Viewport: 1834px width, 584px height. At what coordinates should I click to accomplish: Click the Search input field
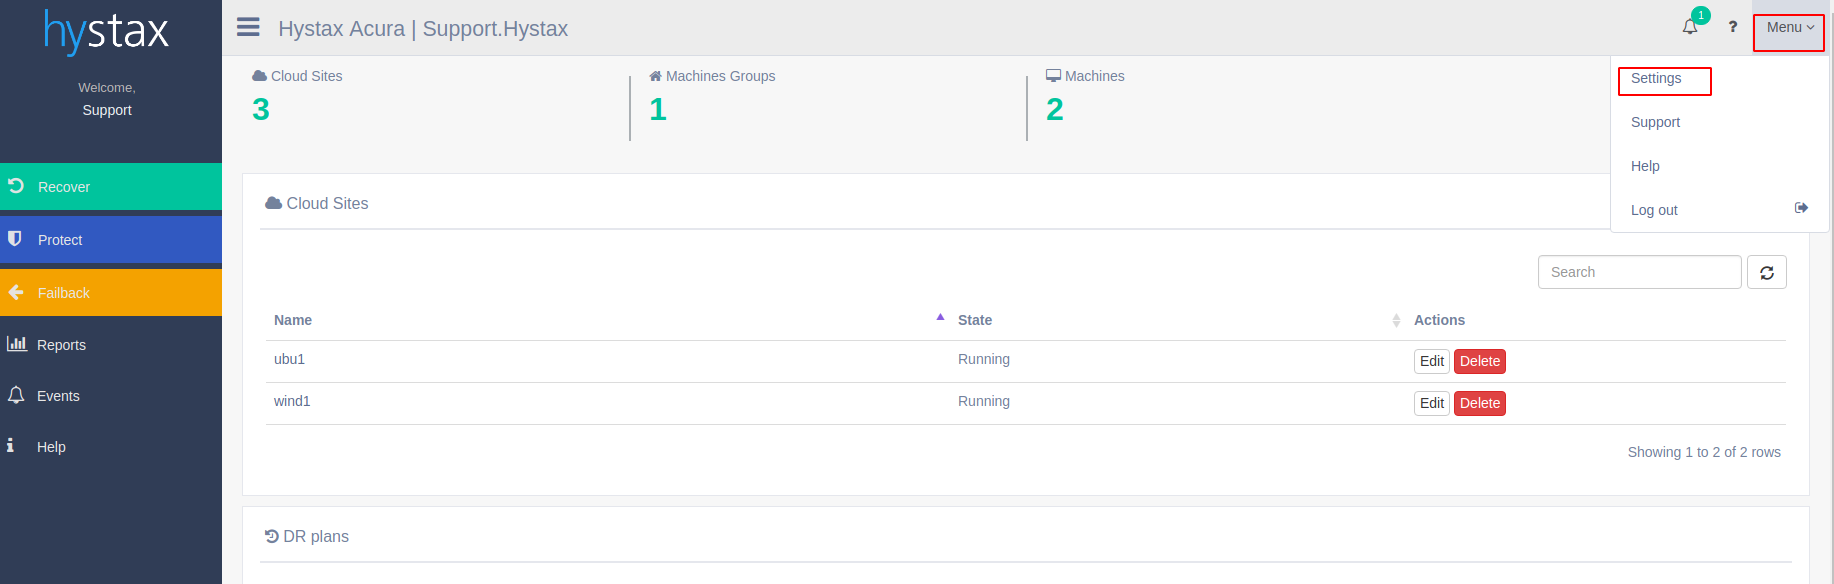click(1640, 272)
